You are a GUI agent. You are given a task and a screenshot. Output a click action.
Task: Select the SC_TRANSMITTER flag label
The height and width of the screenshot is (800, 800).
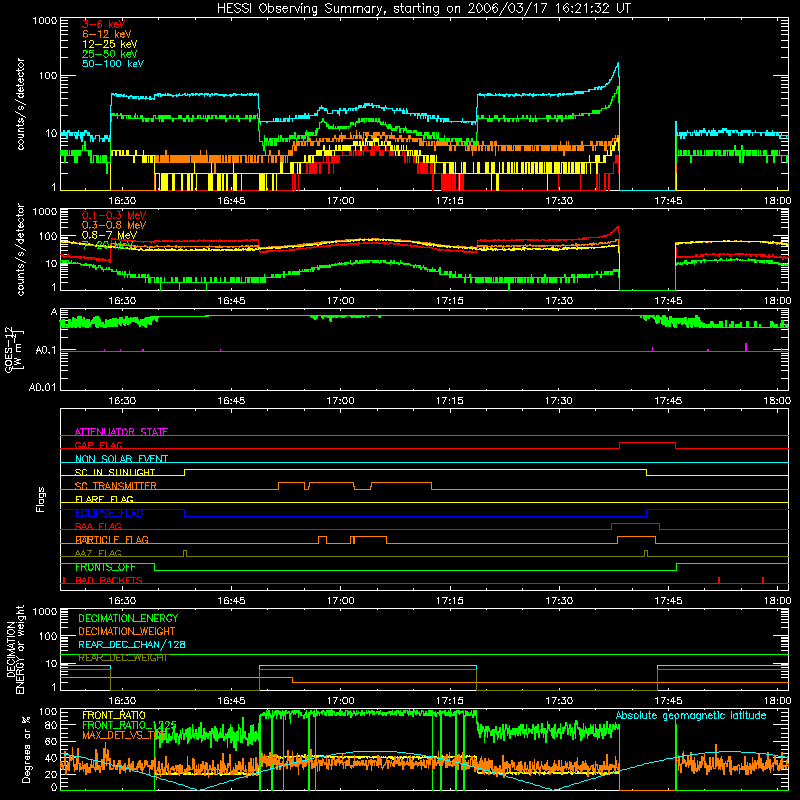pos(115,486)
